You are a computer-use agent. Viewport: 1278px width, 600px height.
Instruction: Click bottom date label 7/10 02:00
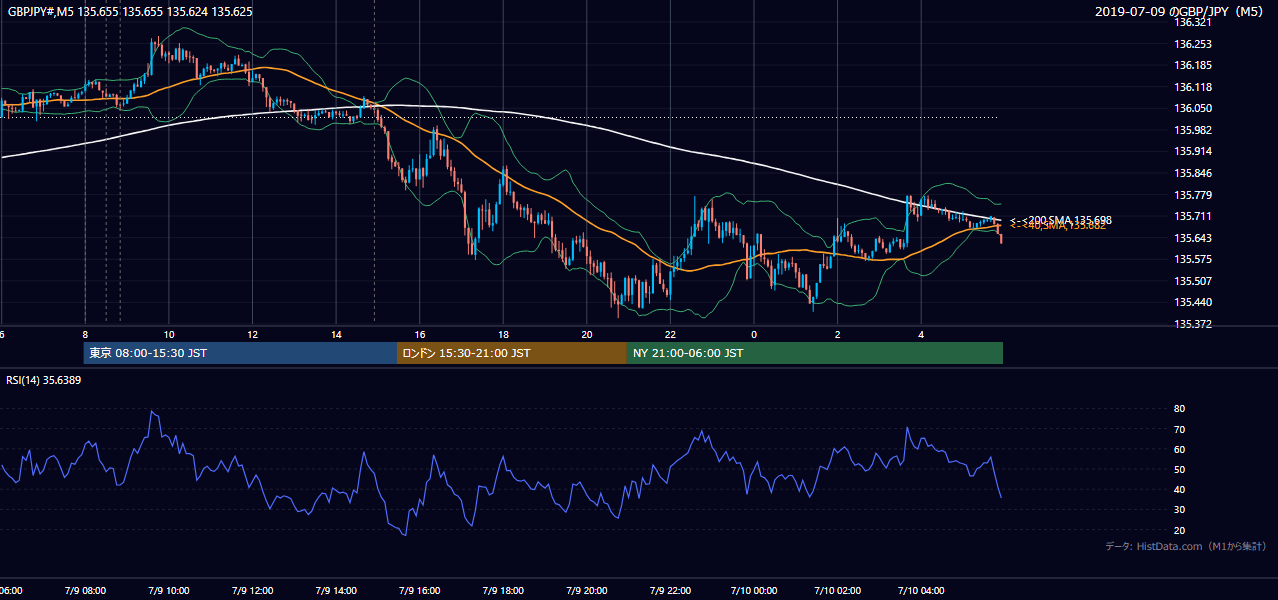click(x=837, y=591)
